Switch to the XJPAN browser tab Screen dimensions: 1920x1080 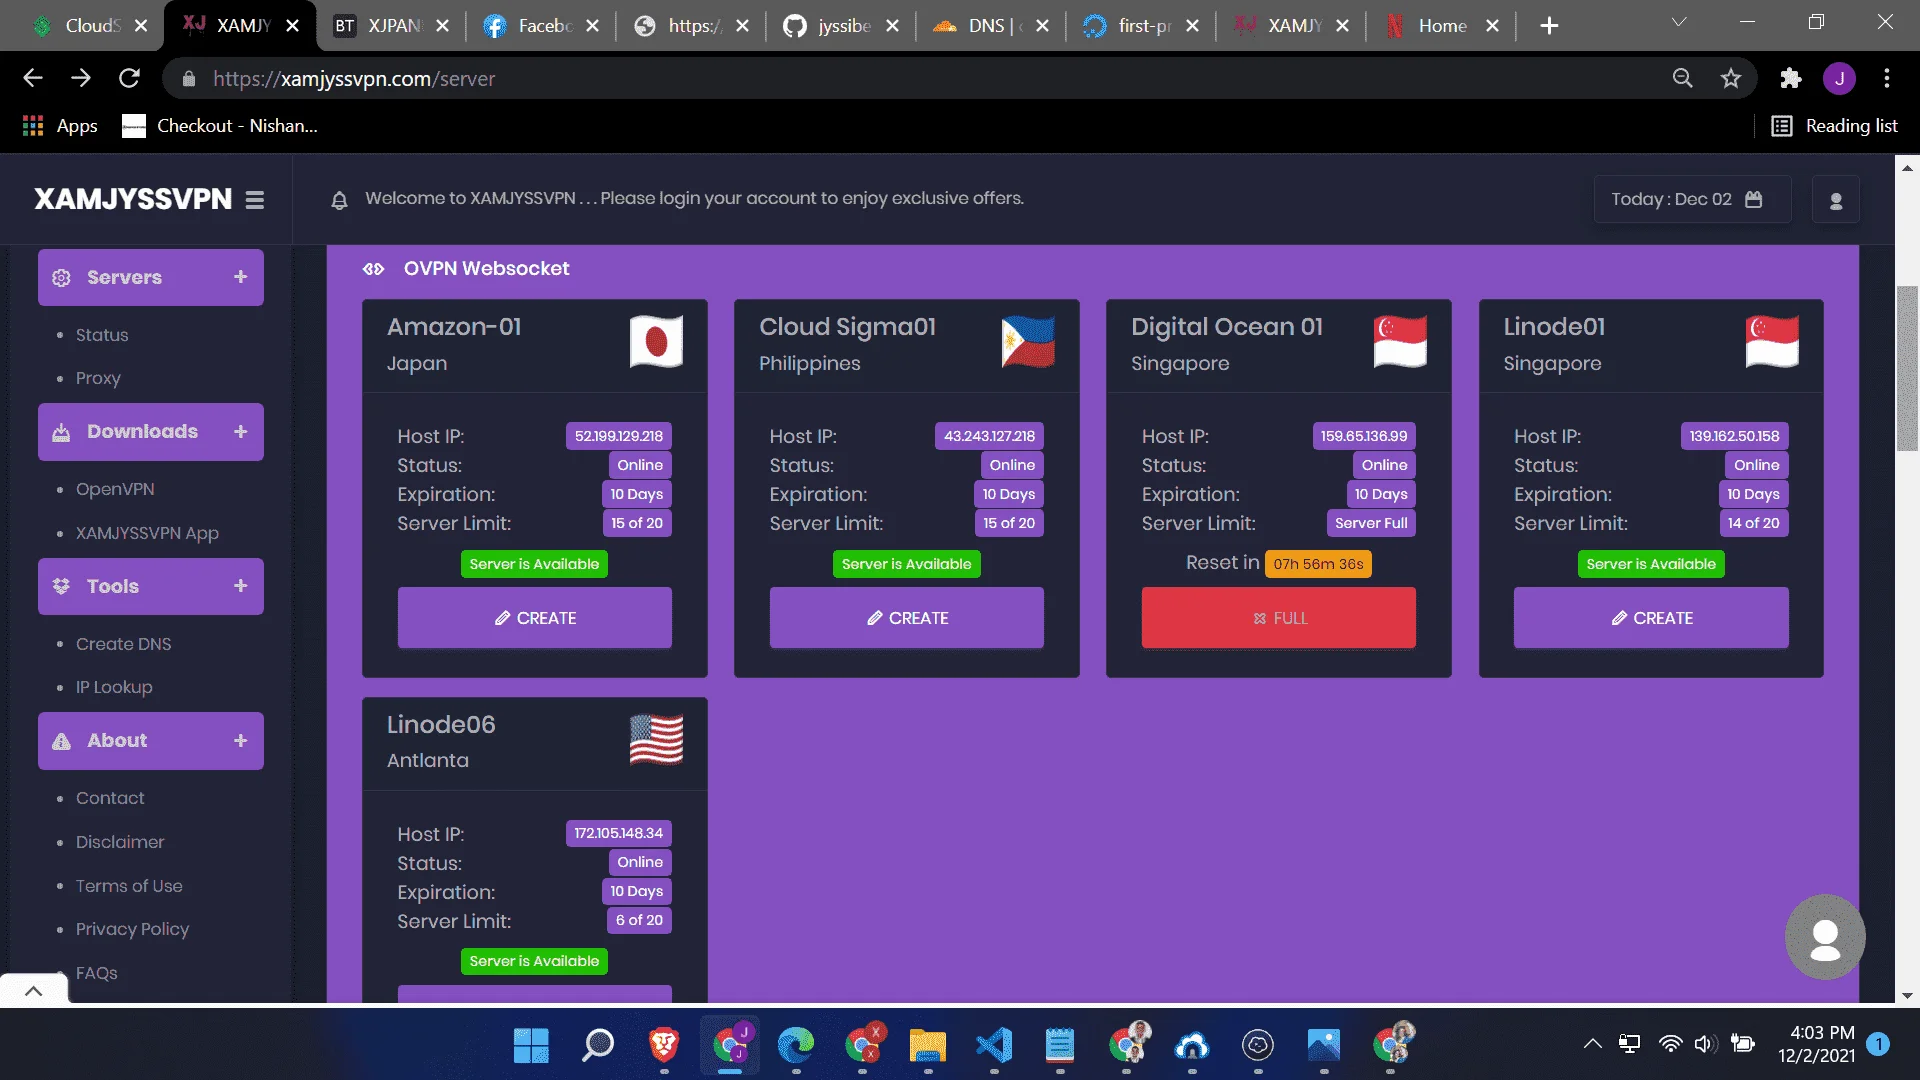[x=390, y=26]
